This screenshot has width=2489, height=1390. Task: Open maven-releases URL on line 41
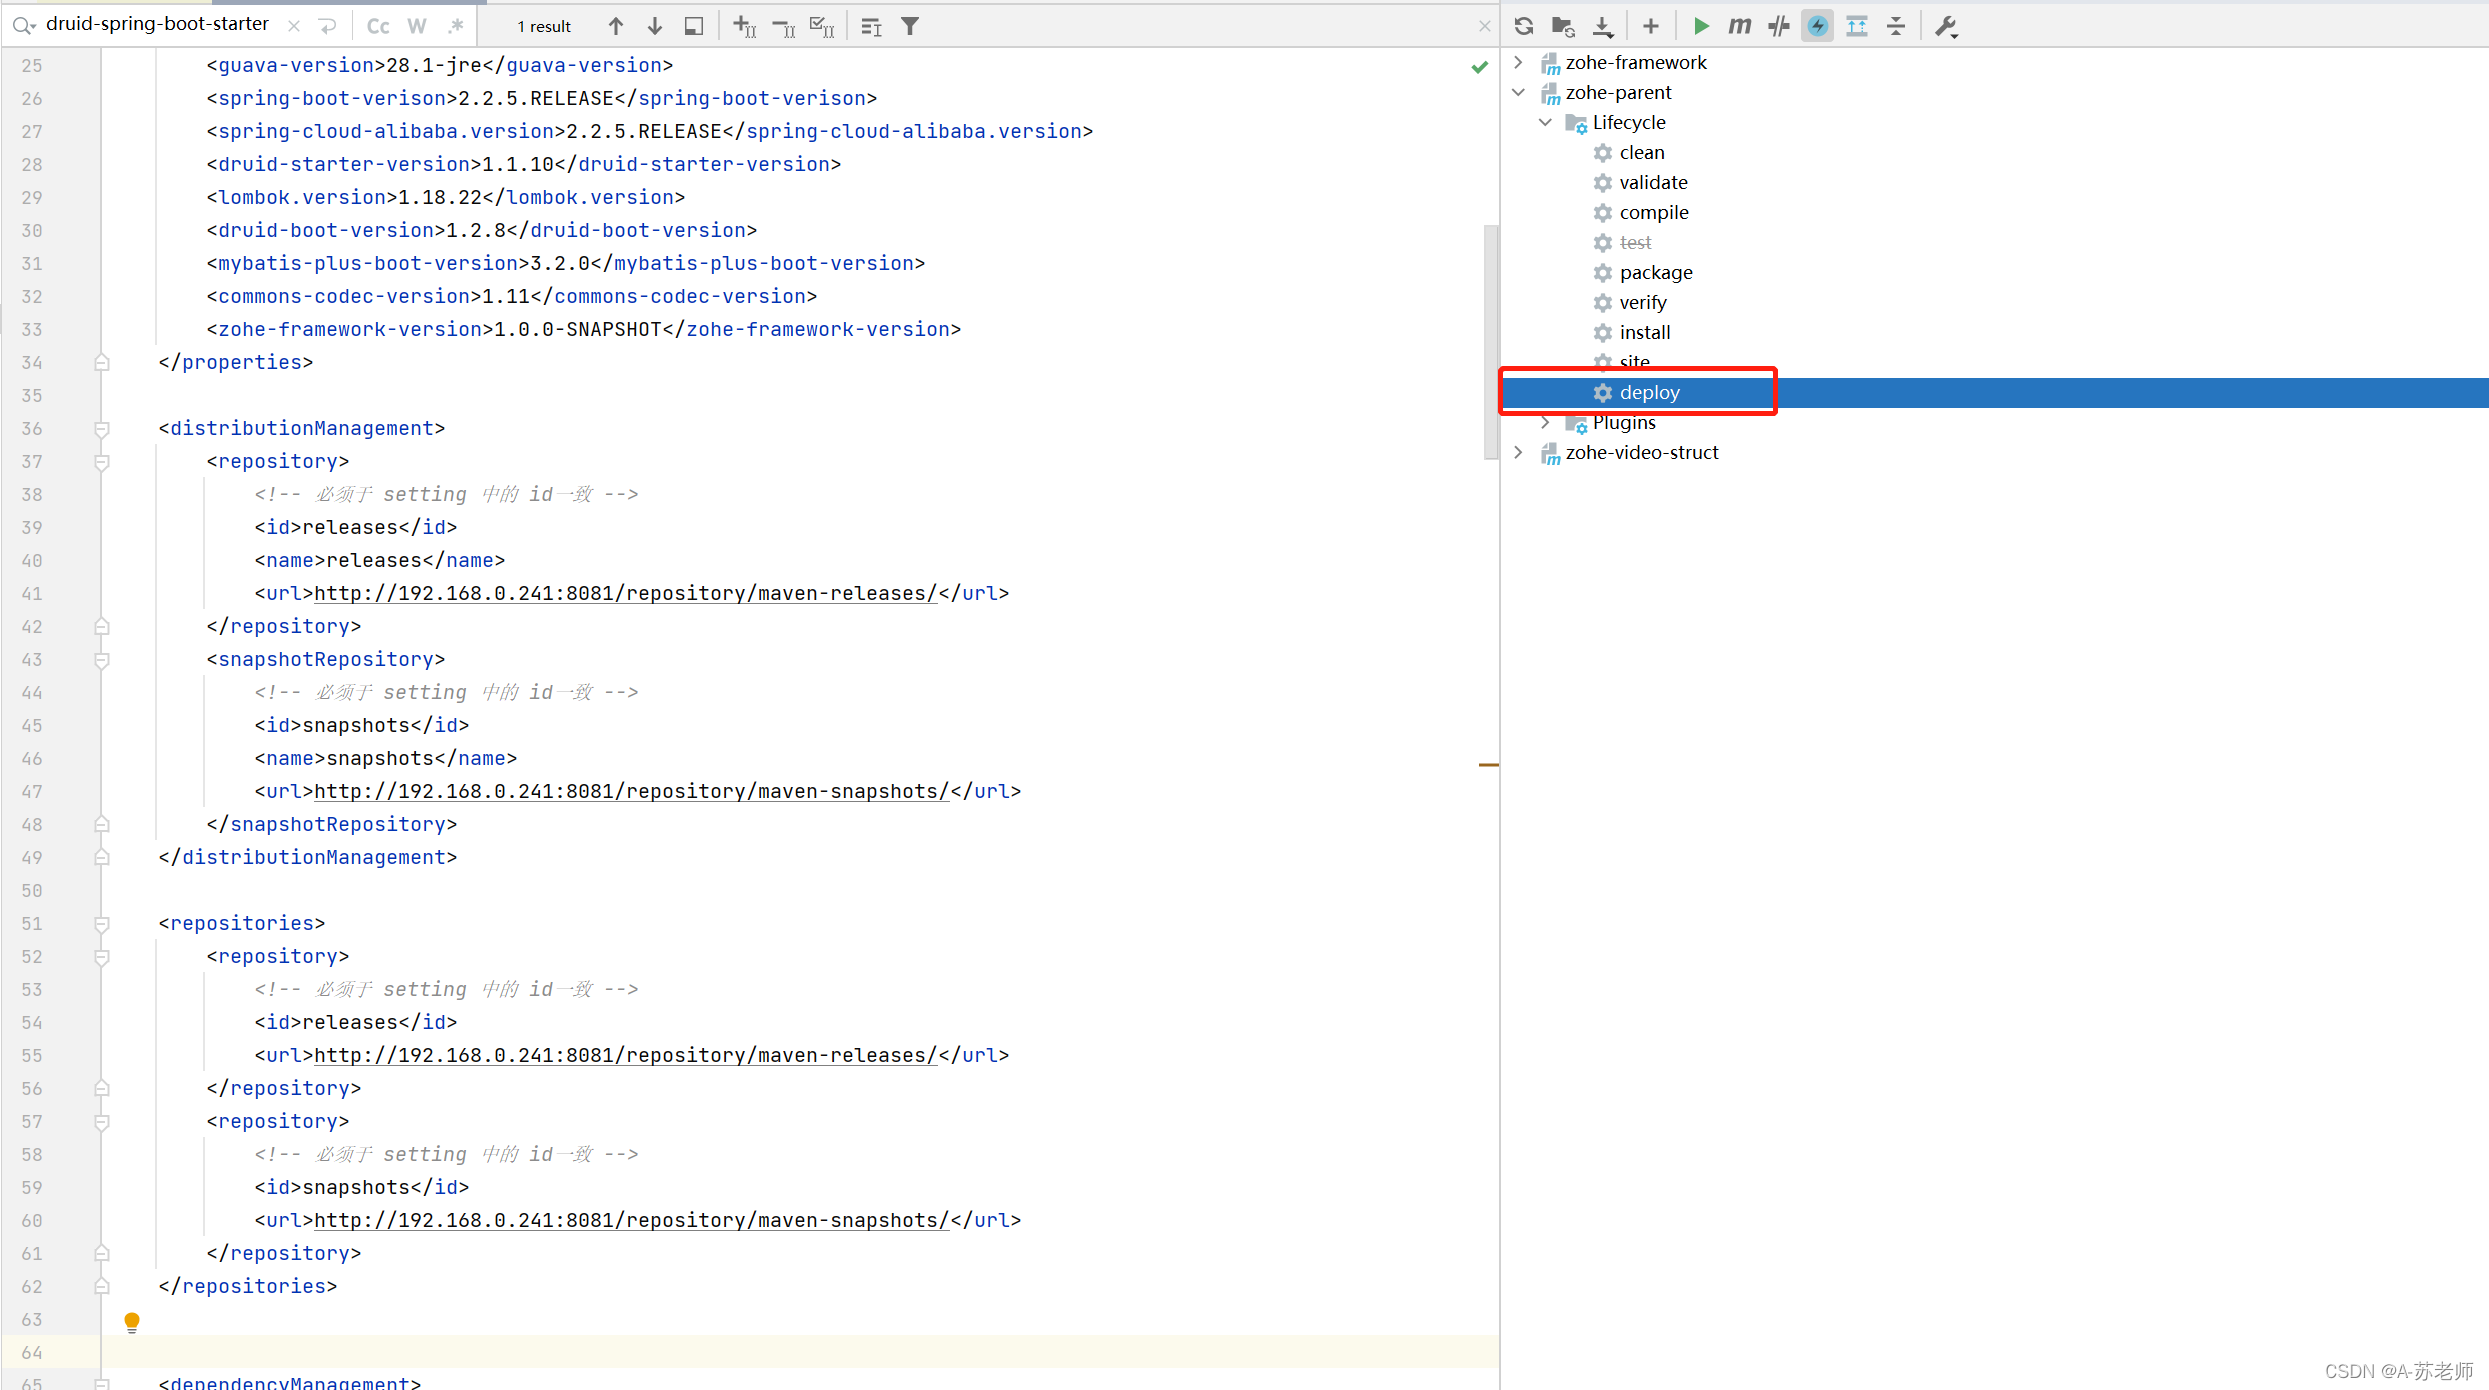coord(626,593)
